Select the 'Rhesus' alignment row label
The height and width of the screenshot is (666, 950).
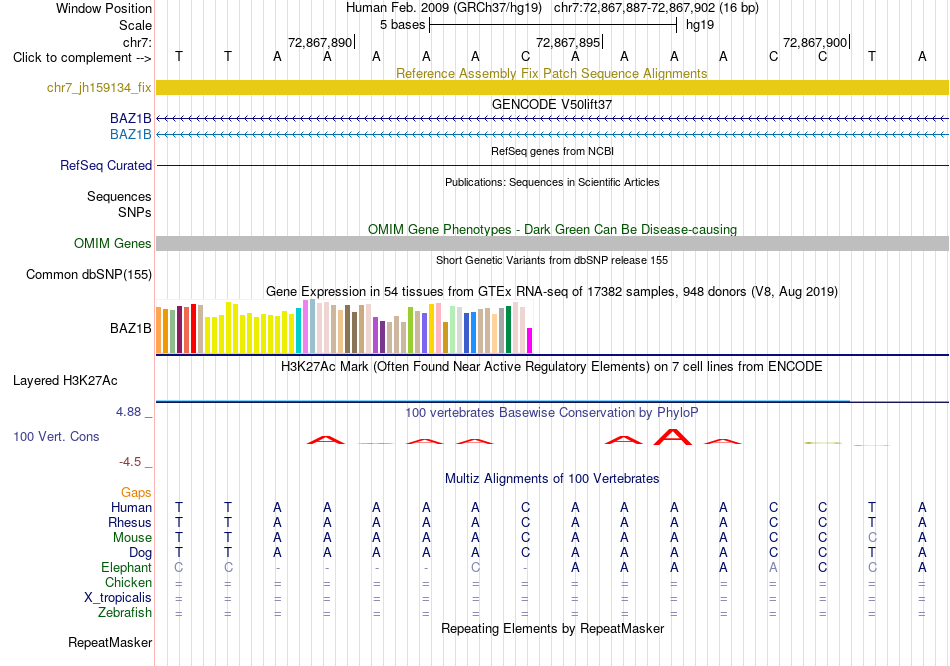pyautogui.click(x=130, y=522)
